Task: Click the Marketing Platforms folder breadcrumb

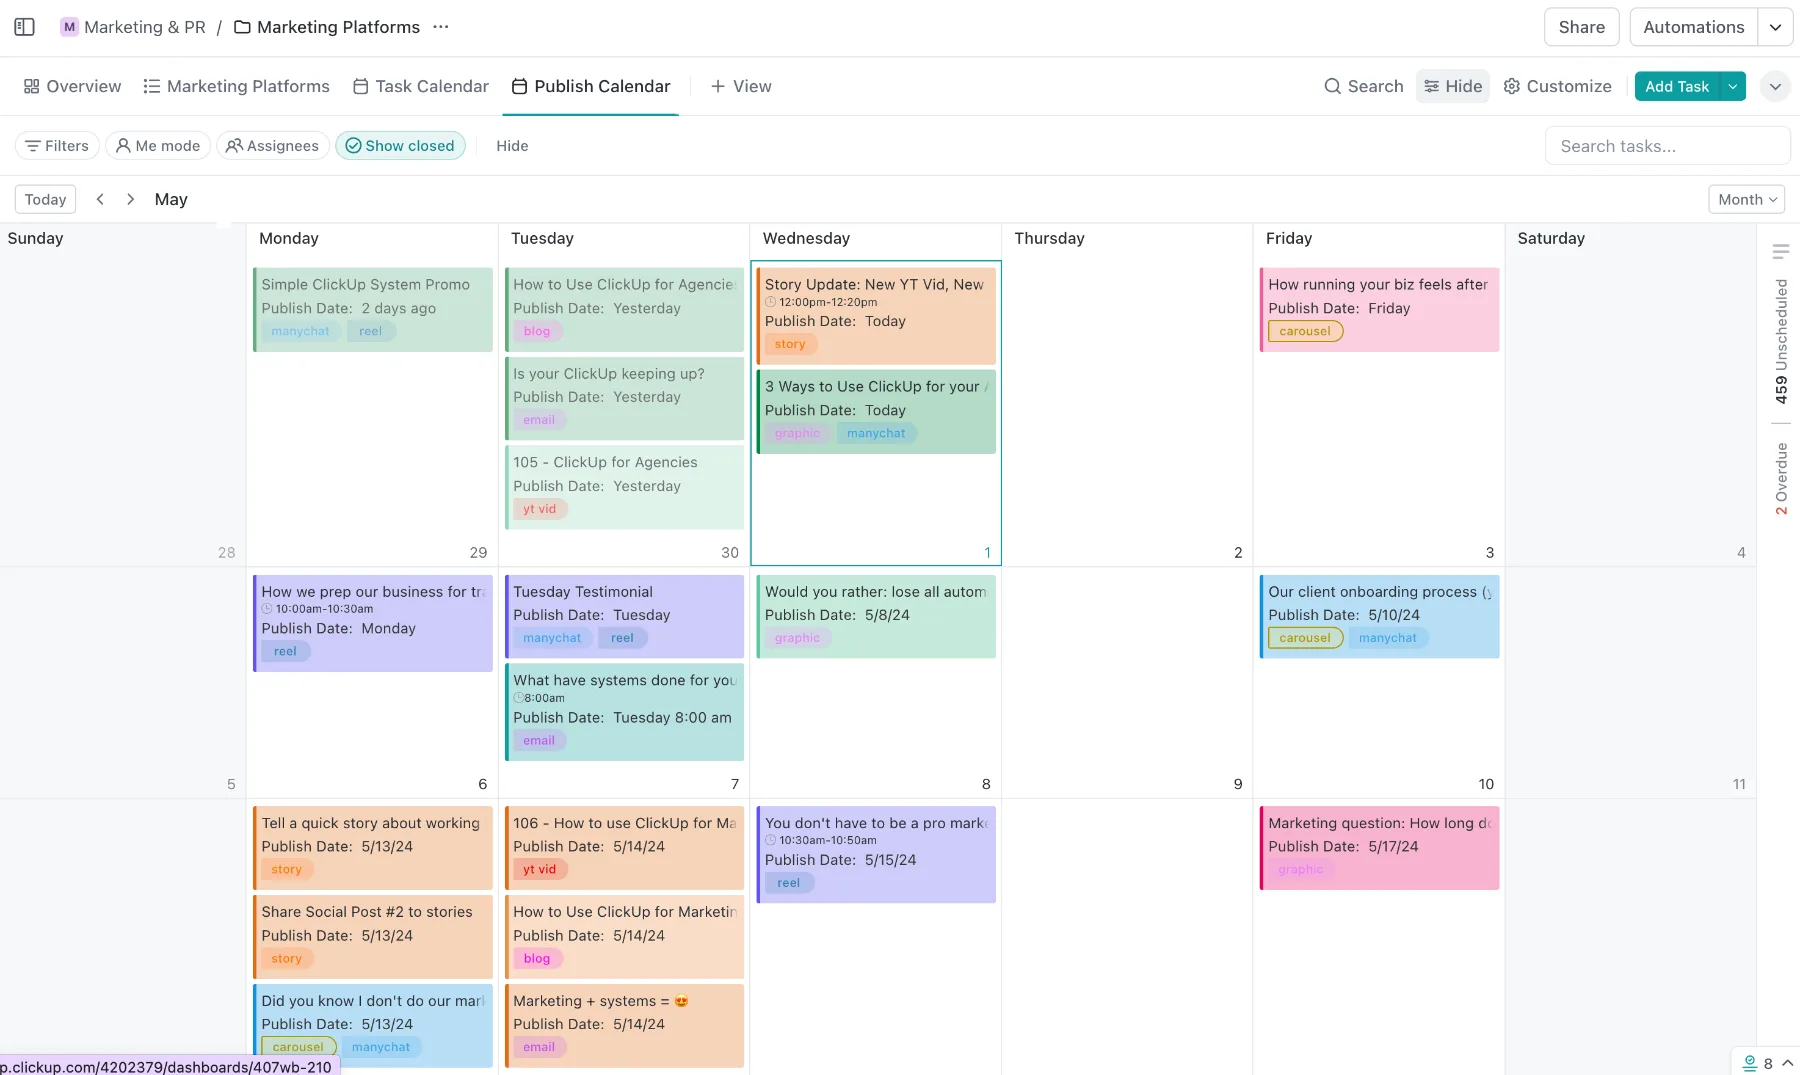Action: [327, 27]
